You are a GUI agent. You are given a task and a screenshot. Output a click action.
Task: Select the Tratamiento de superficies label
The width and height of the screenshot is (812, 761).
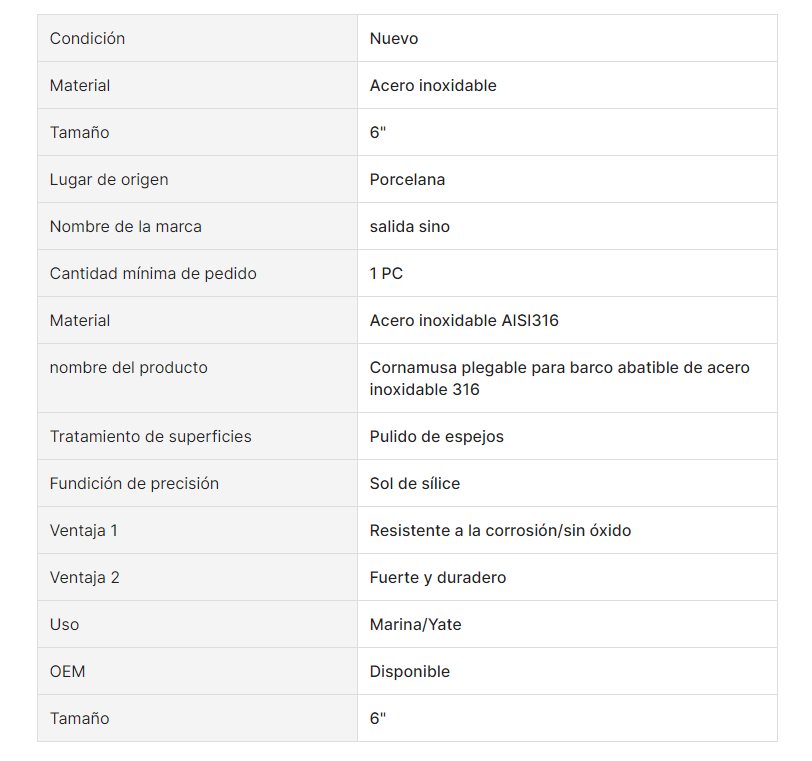[151, 436]
